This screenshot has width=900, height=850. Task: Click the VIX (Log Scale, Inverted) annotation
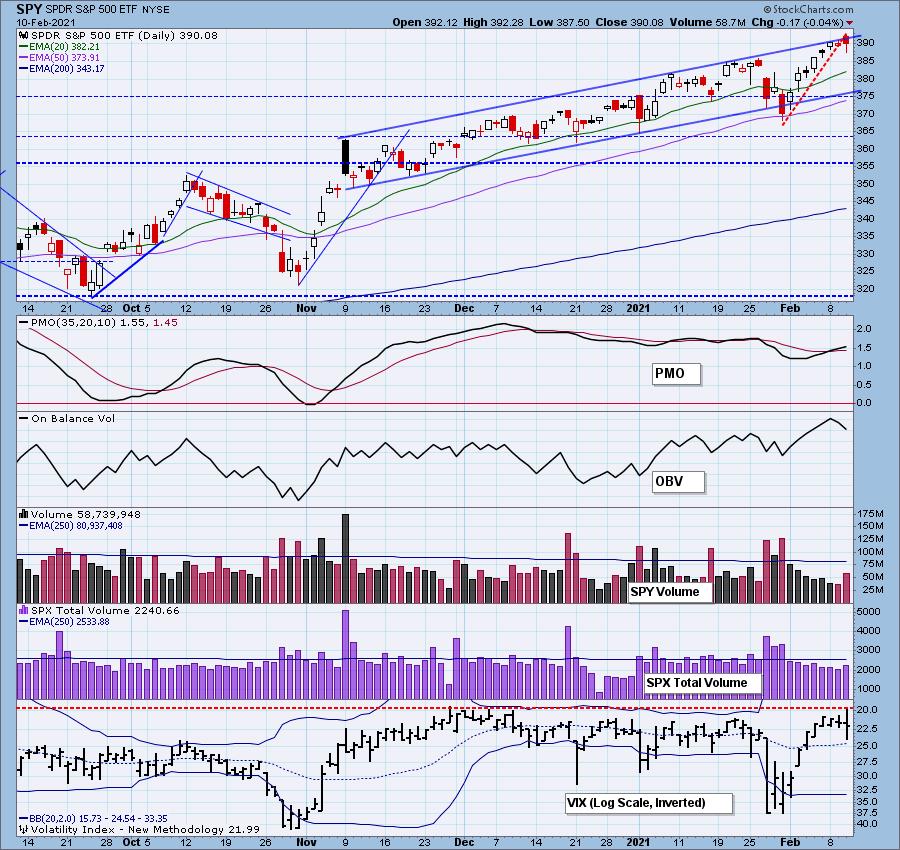pos(649,803)
